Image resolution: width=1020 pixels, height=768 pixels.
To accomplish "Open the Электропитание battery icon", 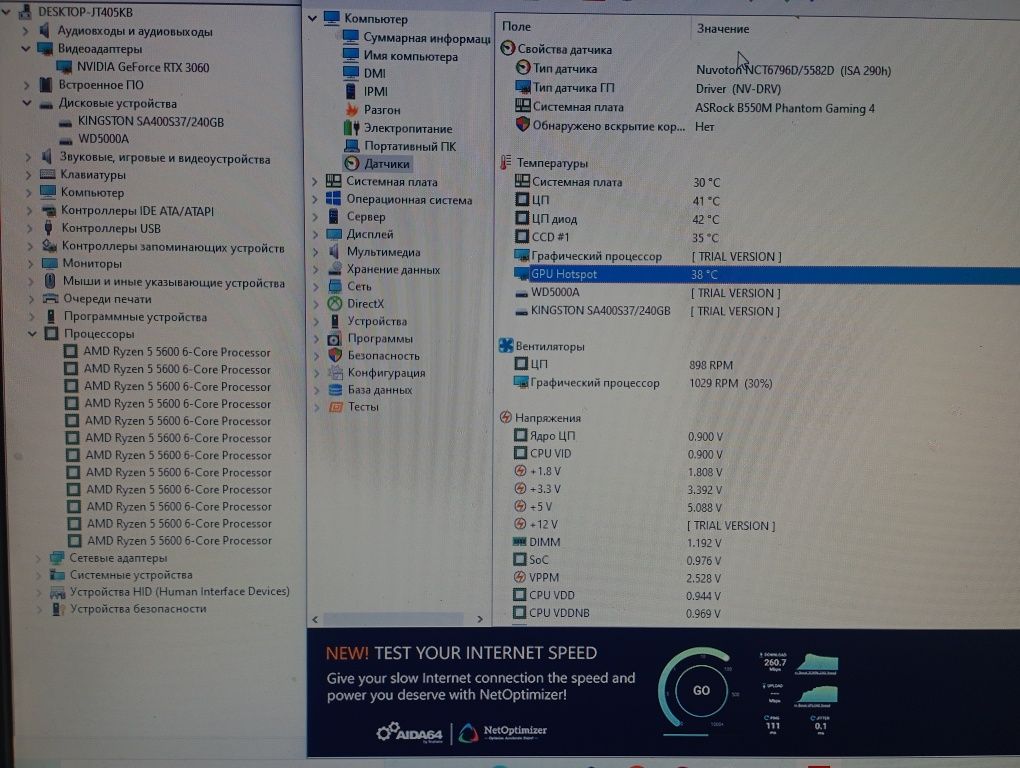I will [351, 127].
